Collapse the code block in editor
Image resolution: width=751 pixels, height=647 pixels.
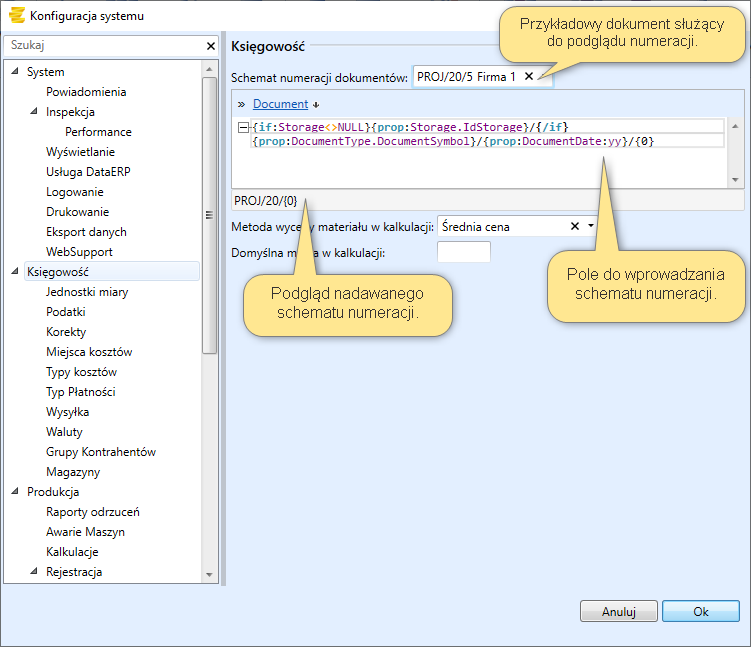pyautogui.click(x=244, y=127)
